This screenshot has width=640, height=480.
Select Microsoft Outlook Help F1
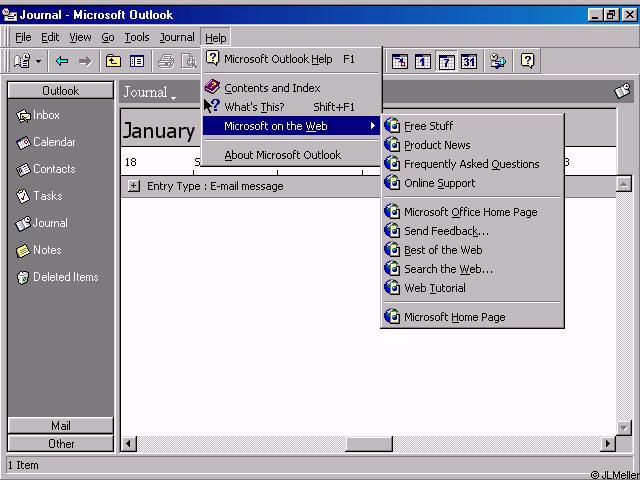[x=291, y=59]
